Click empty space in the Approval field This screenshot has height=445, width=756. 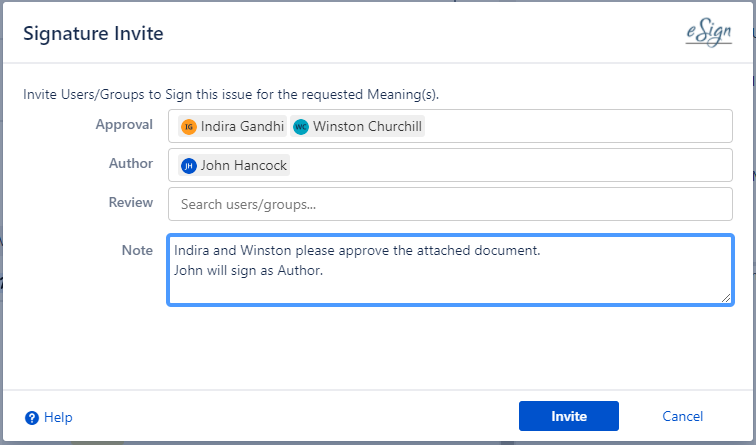point(580,127)
